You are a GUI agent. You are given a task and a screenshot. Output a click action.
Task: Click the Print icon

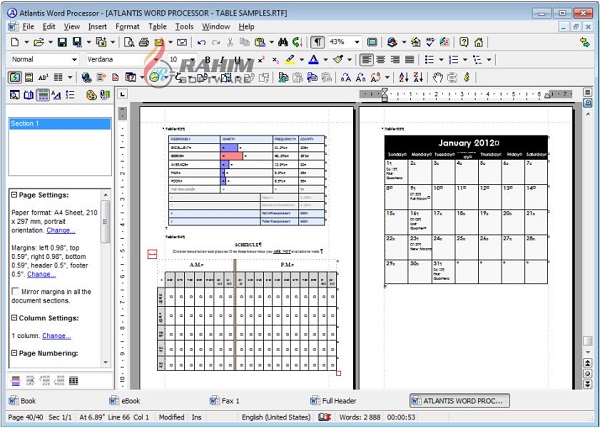coord(144,42)
